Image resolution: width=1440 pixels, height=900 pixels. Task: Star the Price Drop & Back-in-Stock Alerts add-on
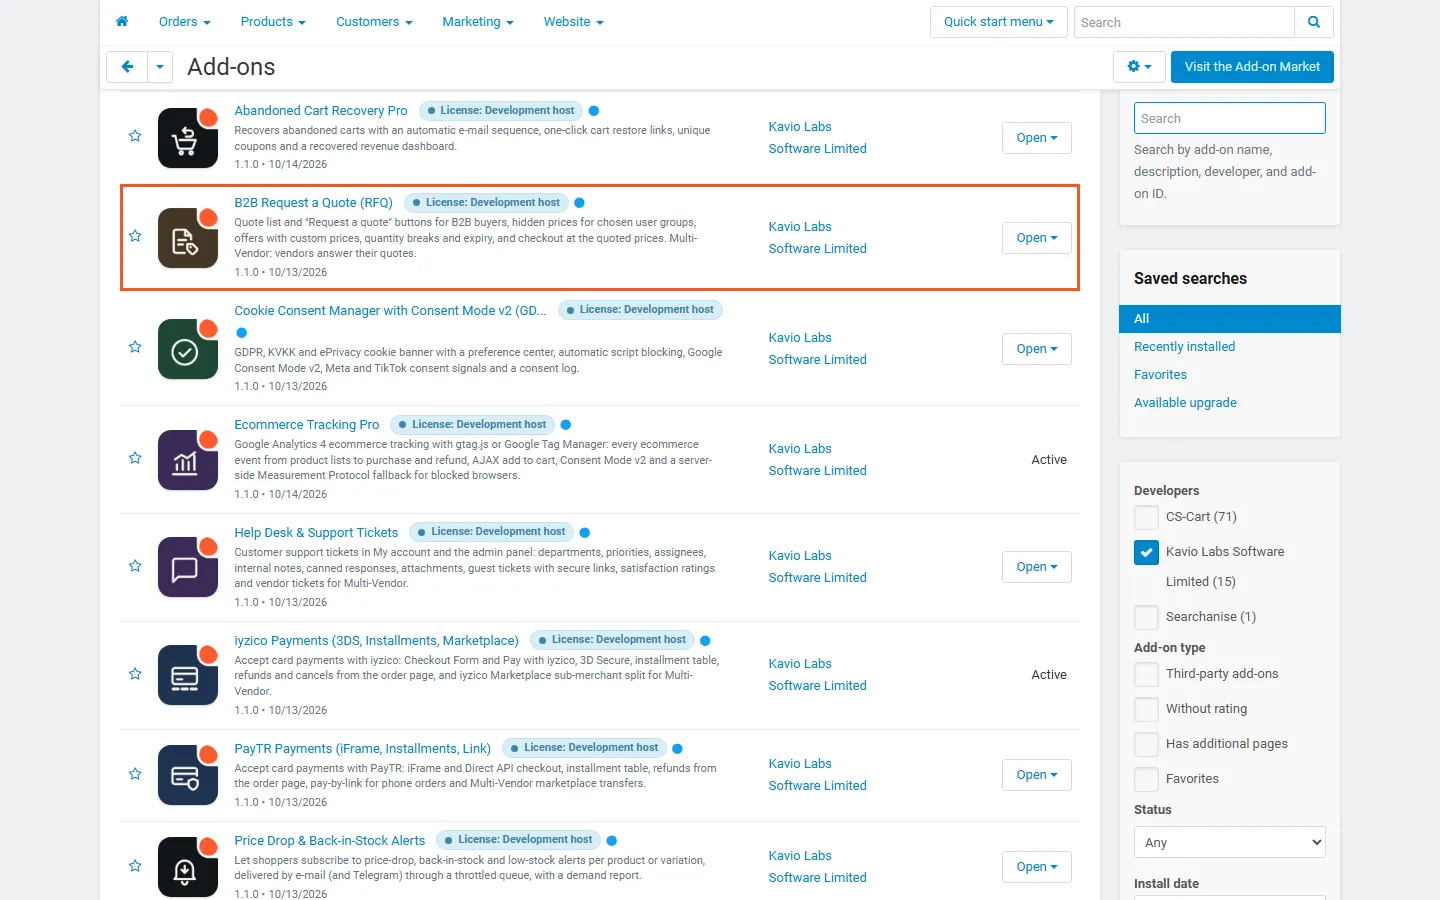tap(135, 866)
